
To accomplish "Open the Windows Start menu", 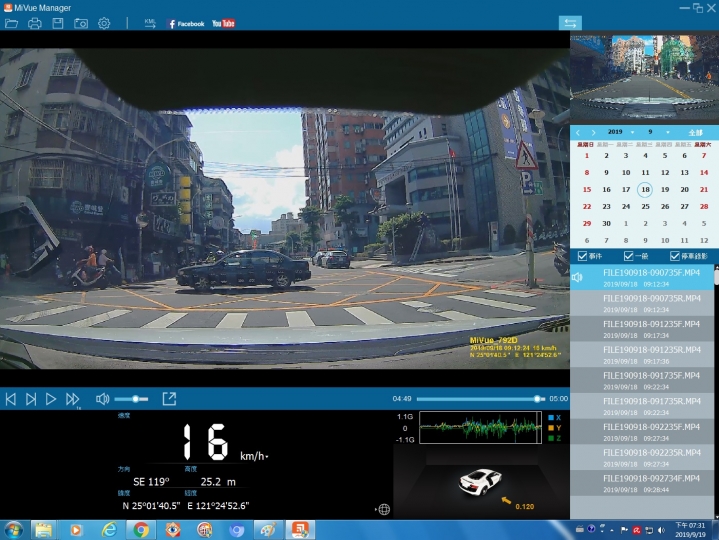I will coord(12,530).
